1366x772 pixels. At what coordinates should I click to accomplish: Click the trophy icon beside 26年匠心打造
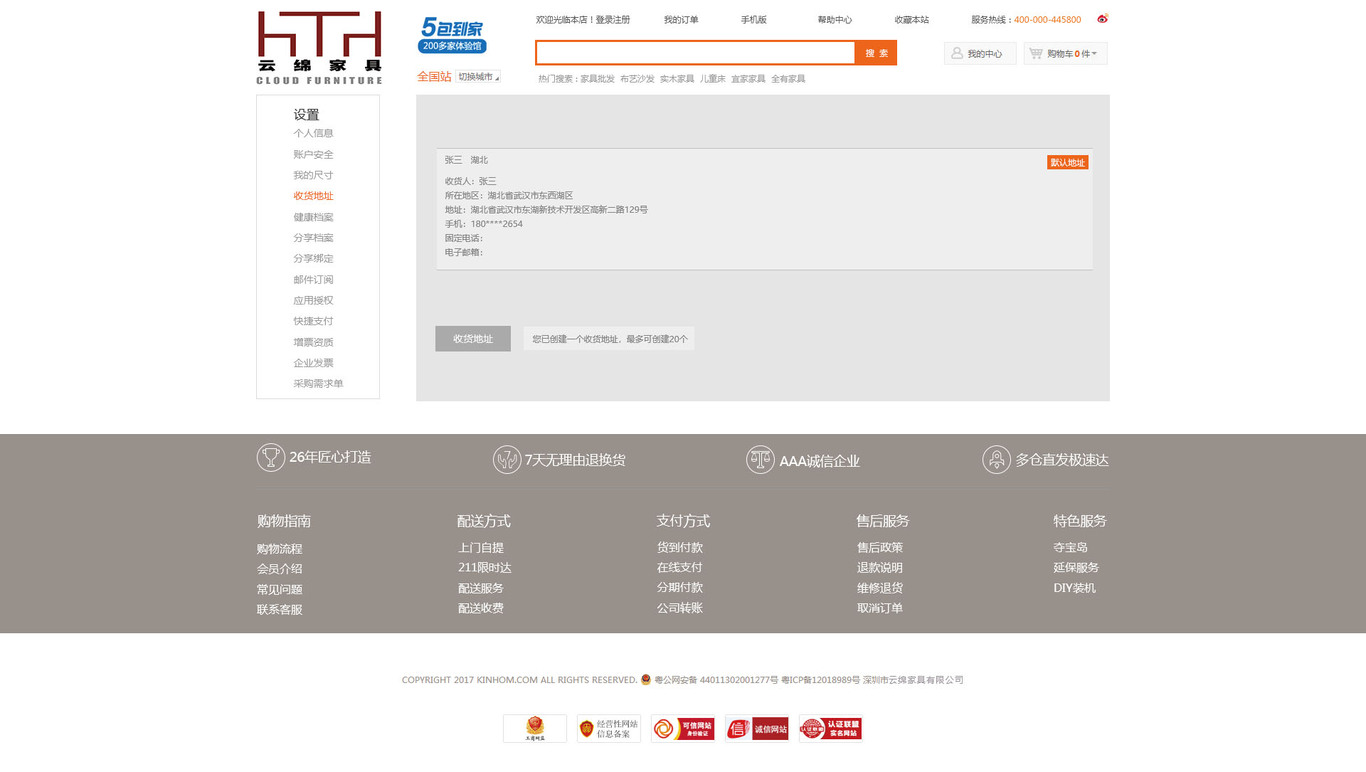270,458
